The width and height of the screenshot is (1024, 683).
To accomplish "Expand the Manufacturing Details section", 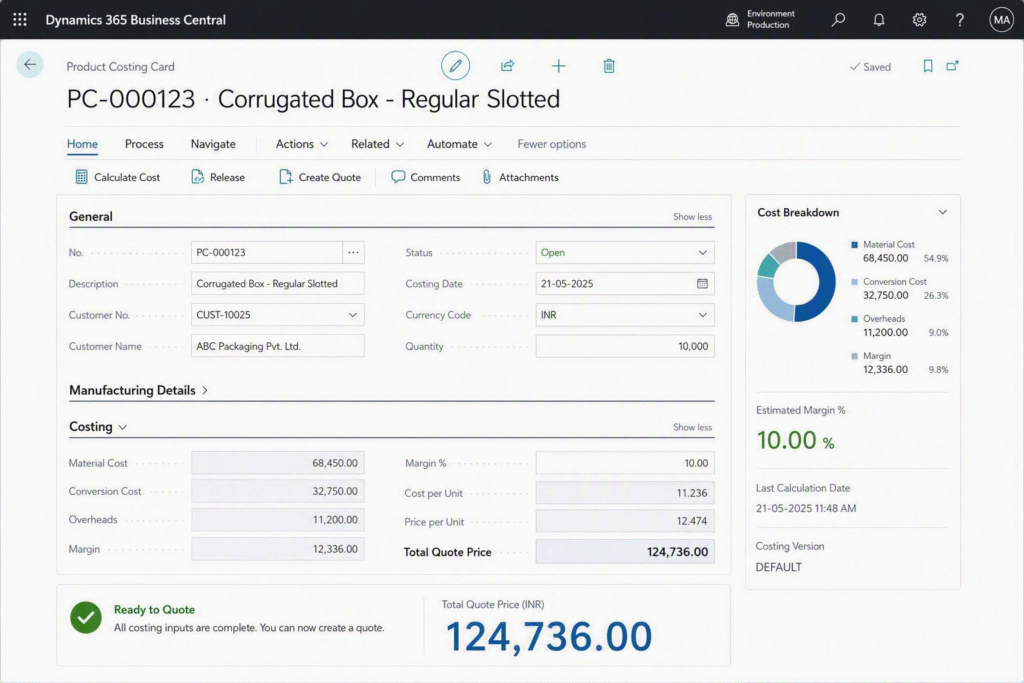I will [x=138, y=390].
